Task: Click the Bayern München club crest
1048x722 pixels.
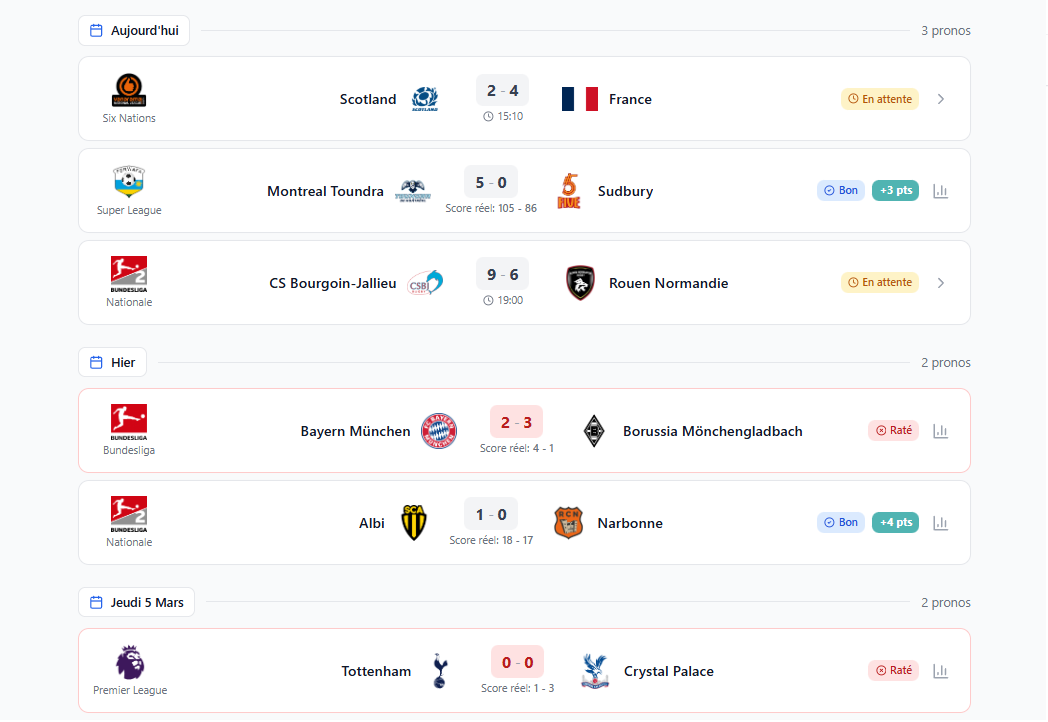Action: click(x=439, y=431)
